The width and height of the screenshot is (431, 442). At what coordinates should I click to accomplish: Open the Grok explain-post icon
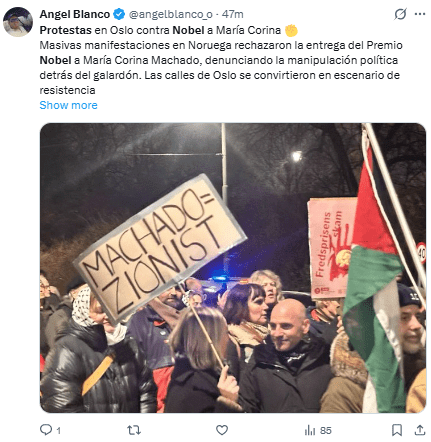pos(400,14)
